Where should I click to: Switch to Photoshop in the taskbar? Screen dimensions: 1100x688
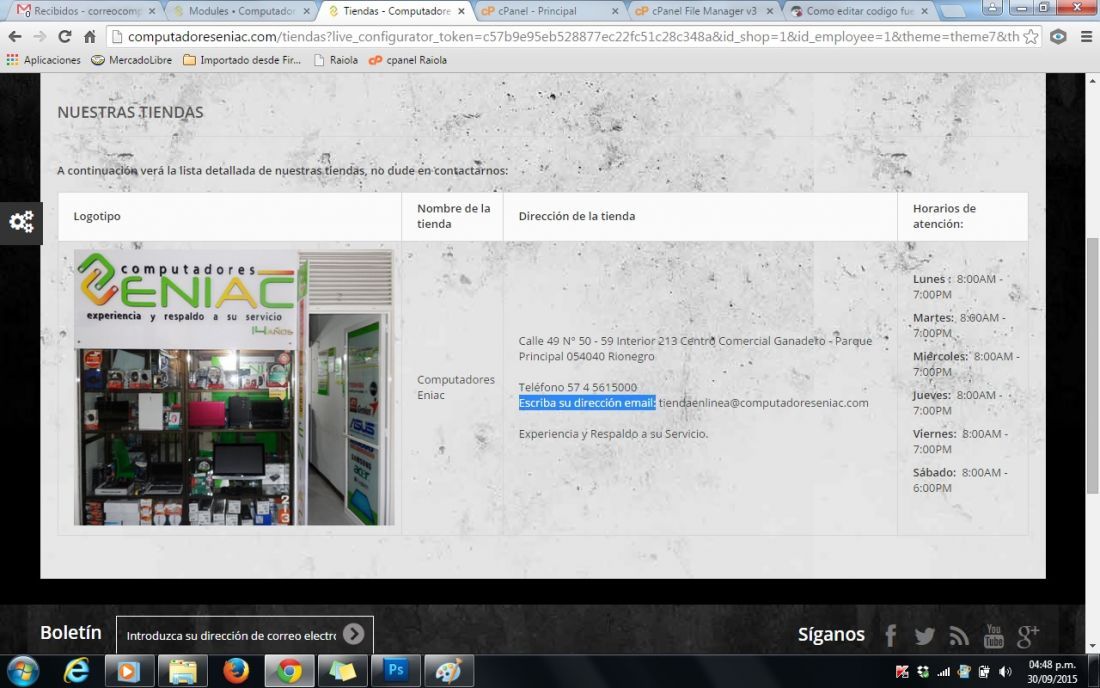pos(396,671)
